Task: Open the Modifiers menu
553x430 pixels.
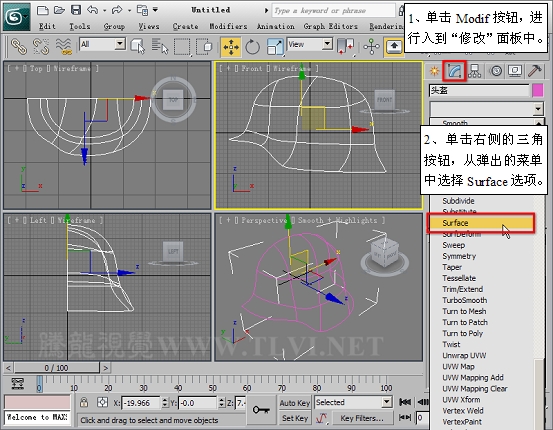Action: click(x=228, y=26)
